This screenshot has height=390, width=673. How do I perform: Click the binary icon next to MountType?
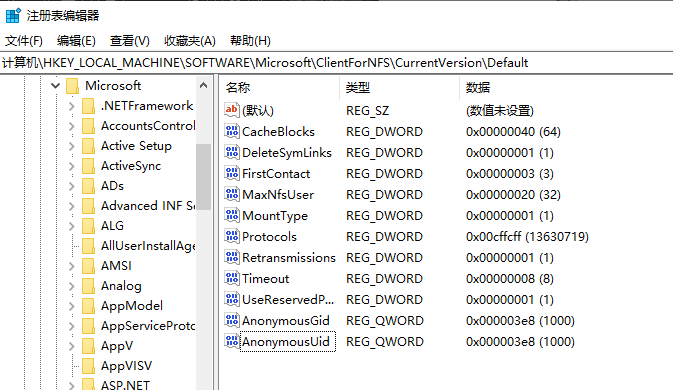(232, 215)
